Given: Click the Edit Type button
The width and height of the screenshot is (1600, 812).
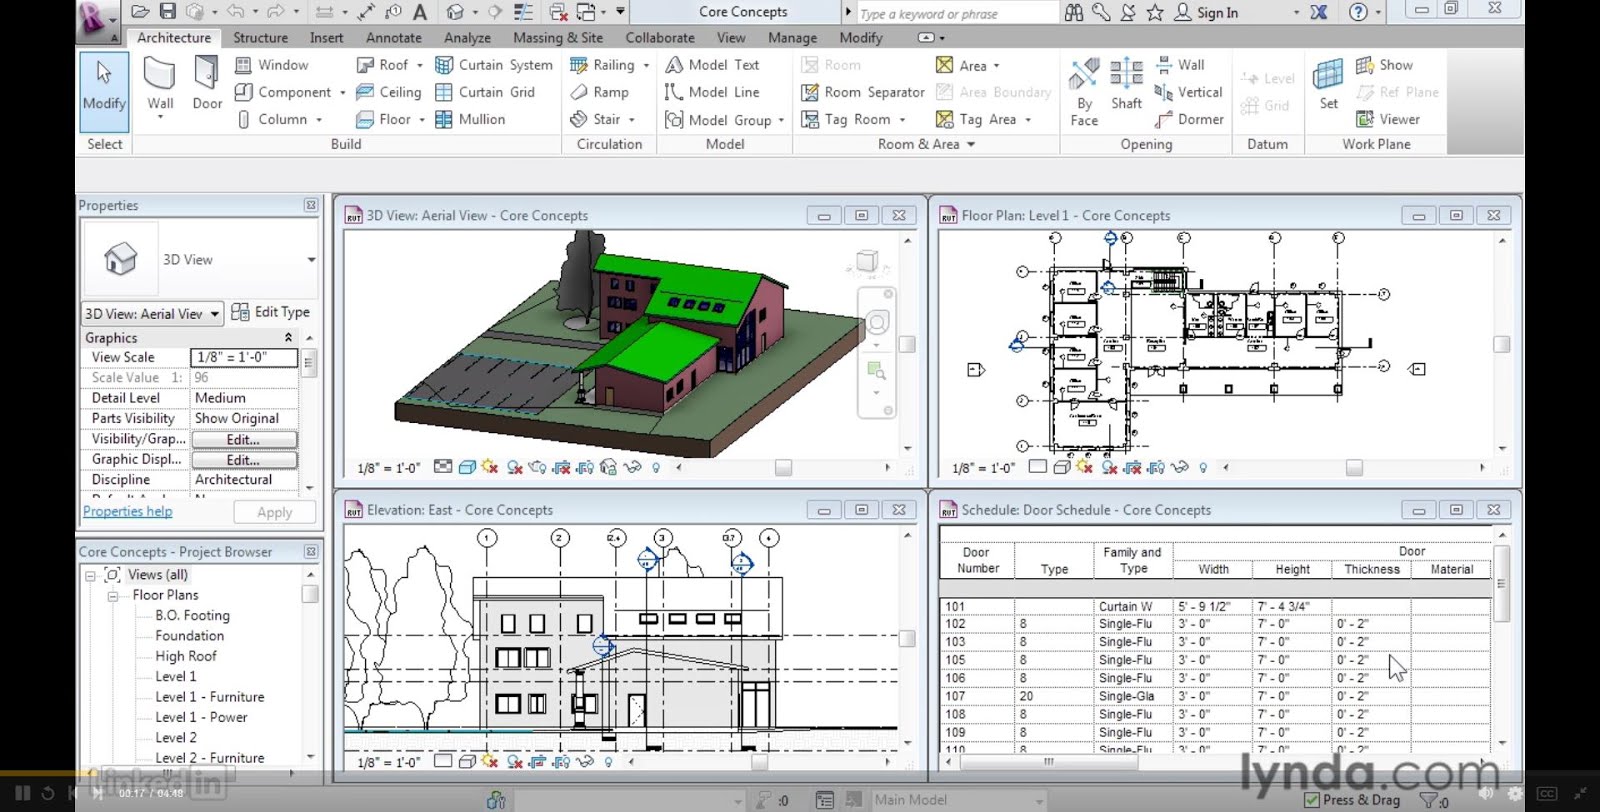Looking at the screenshot, I should click(x=271, y=312).
